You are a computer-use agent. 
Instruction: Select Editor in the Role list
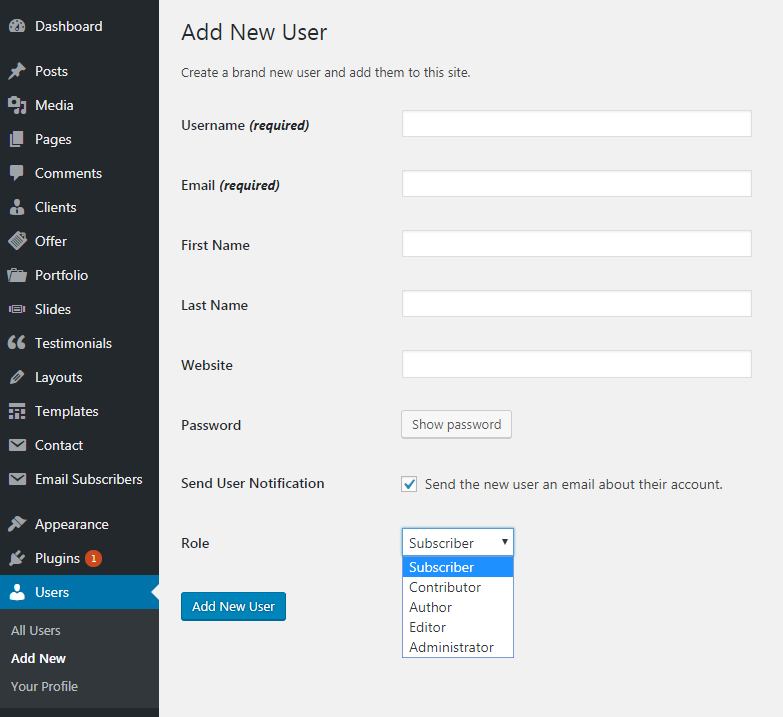(457, 627)
